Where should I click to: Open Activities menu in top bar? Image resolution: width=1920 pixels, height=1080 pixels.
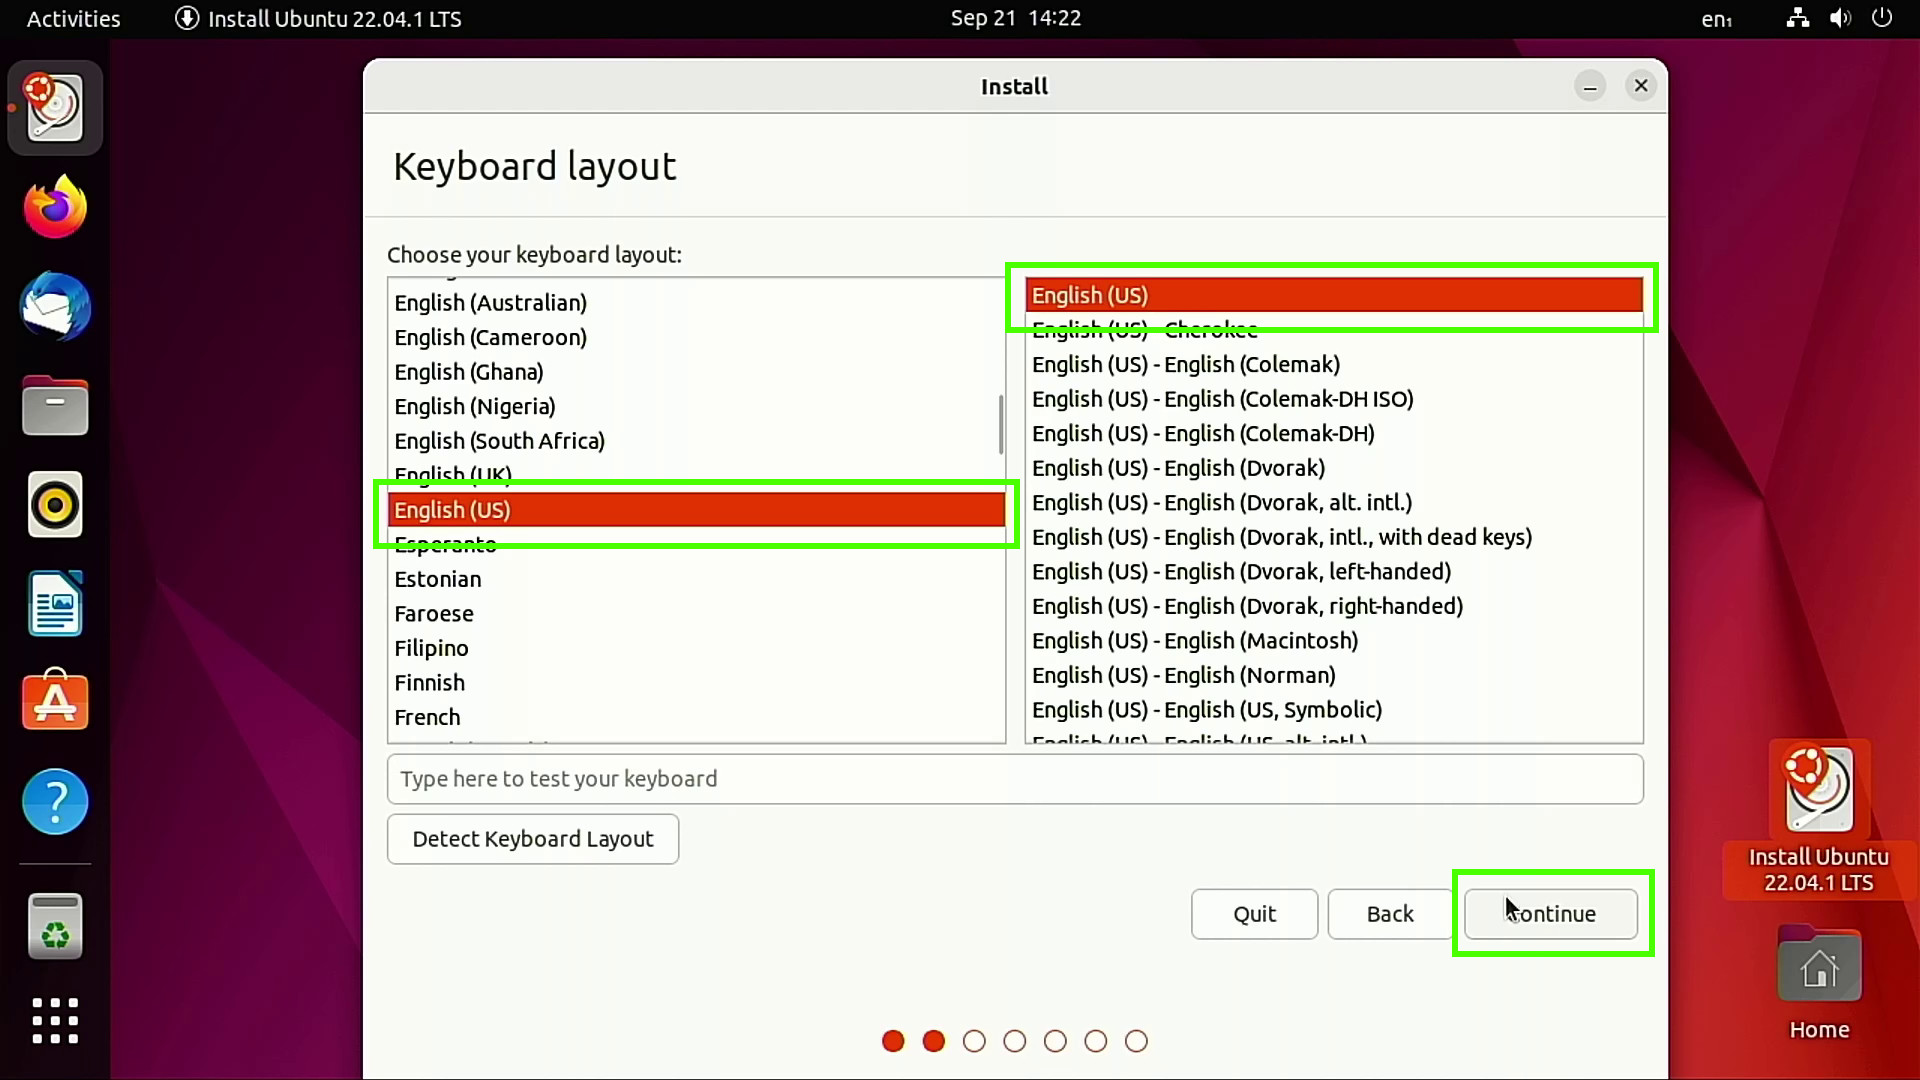[x=73, y=18]
